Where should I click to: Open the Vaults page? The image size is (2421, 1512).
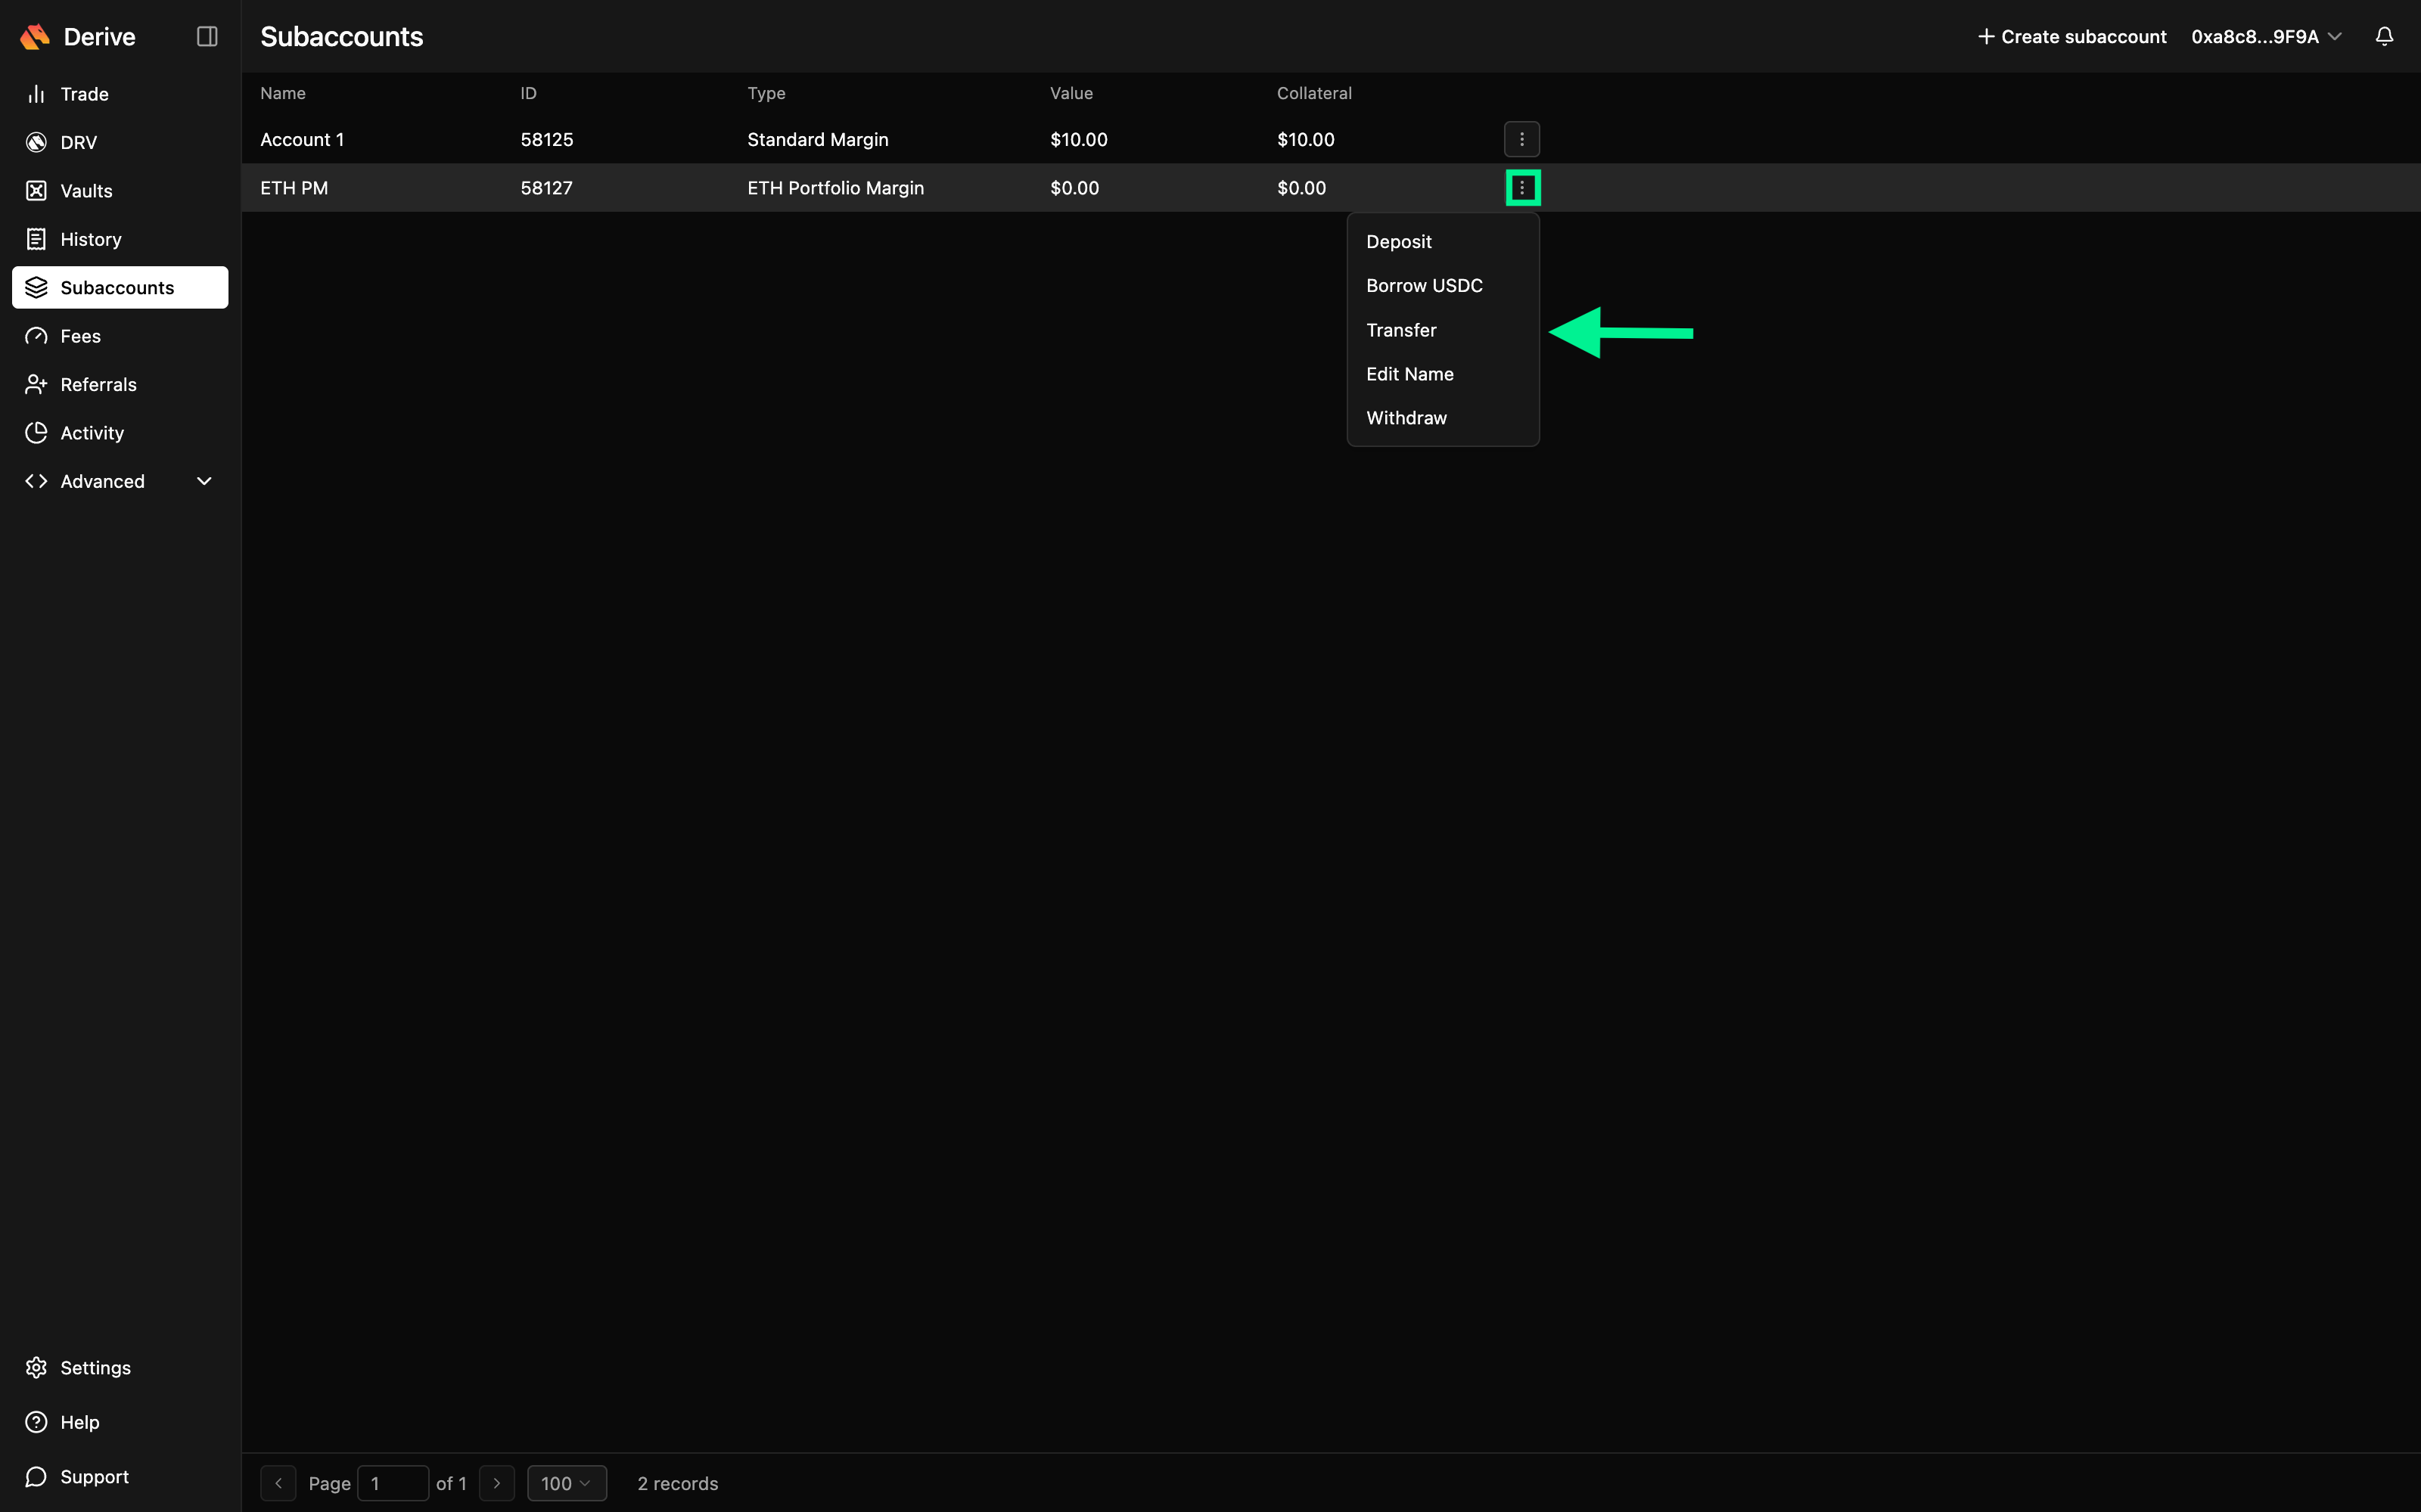point(86,191)
